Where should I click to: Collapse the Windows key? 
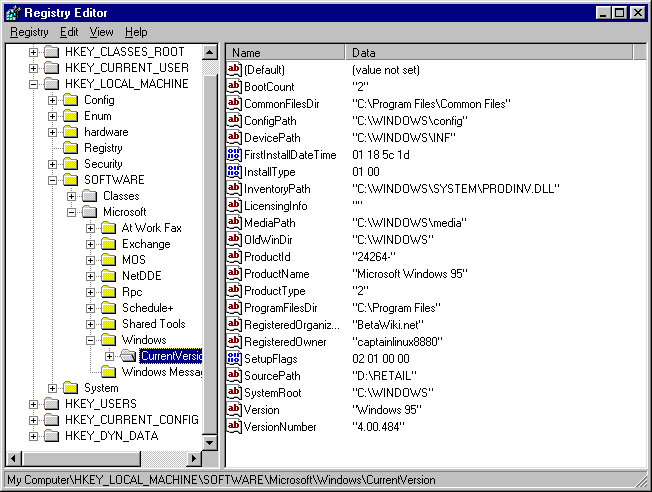click(x=91, y=341)
